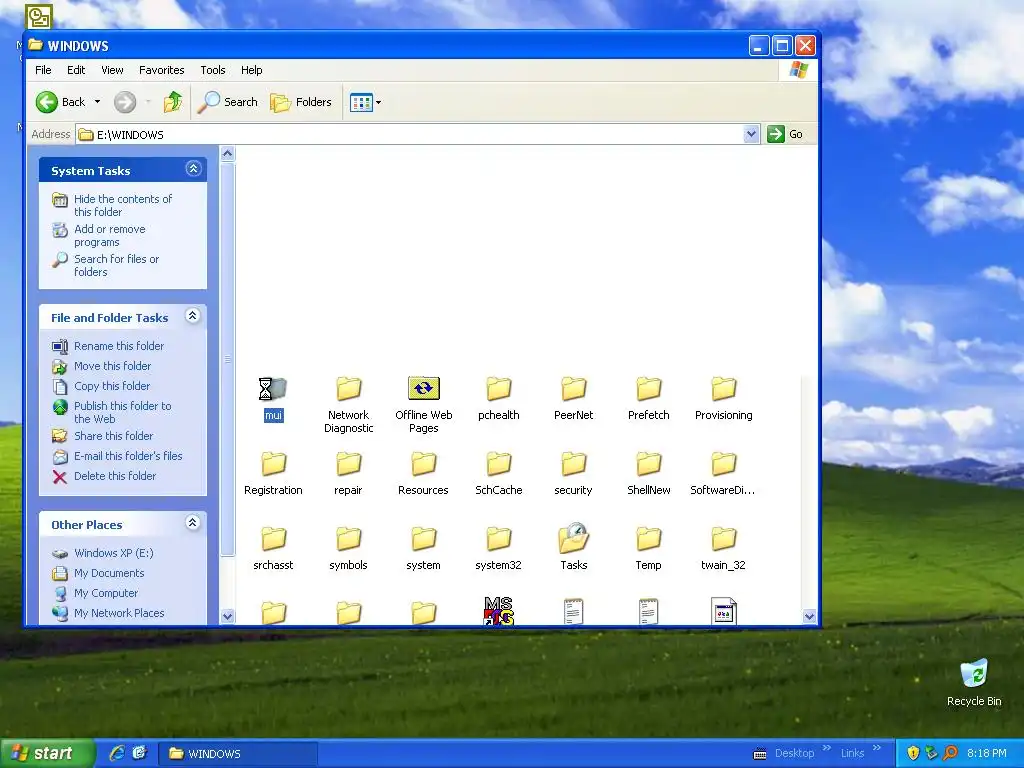1024x768 pixels.
Task: Collapse the Other Places panel
Action: point(193,523)
